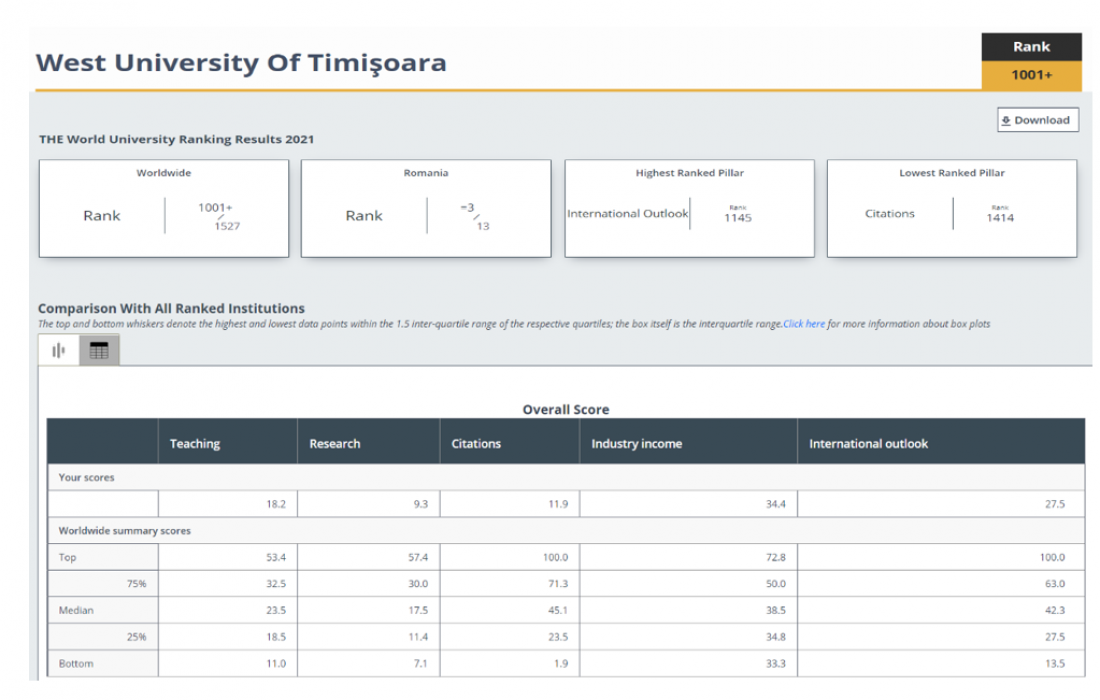Switch to the table view icon
Image resolution: width=1100 pixels, height=700 pixels.
click(99, 350)
